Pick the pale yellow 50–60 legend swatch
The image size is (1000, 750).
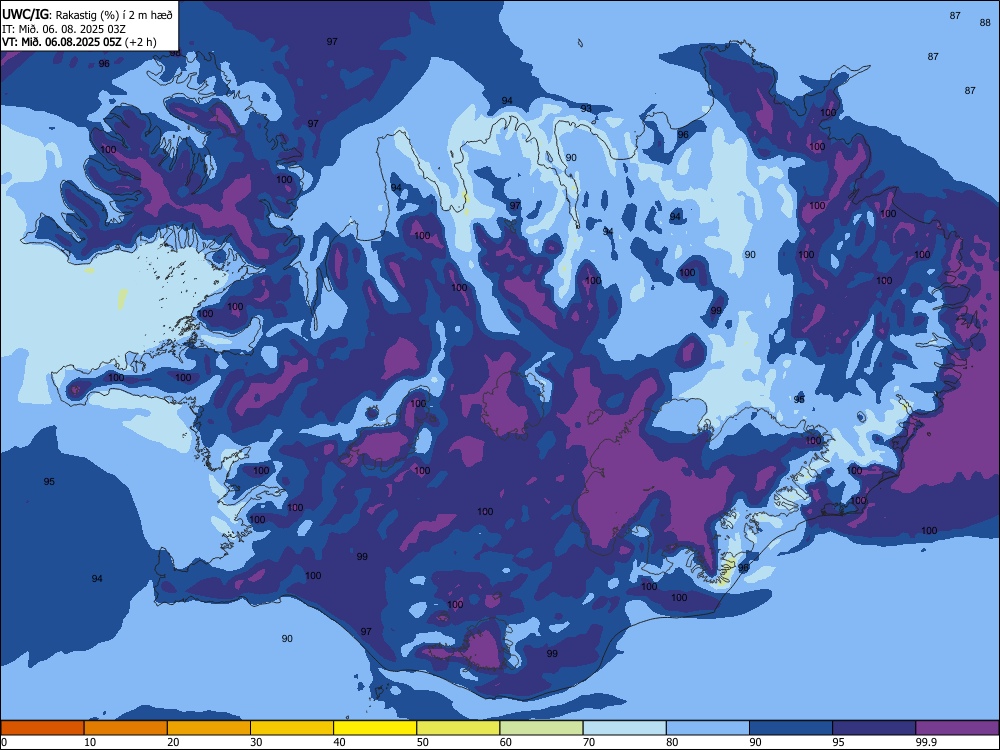click(459, 728)
